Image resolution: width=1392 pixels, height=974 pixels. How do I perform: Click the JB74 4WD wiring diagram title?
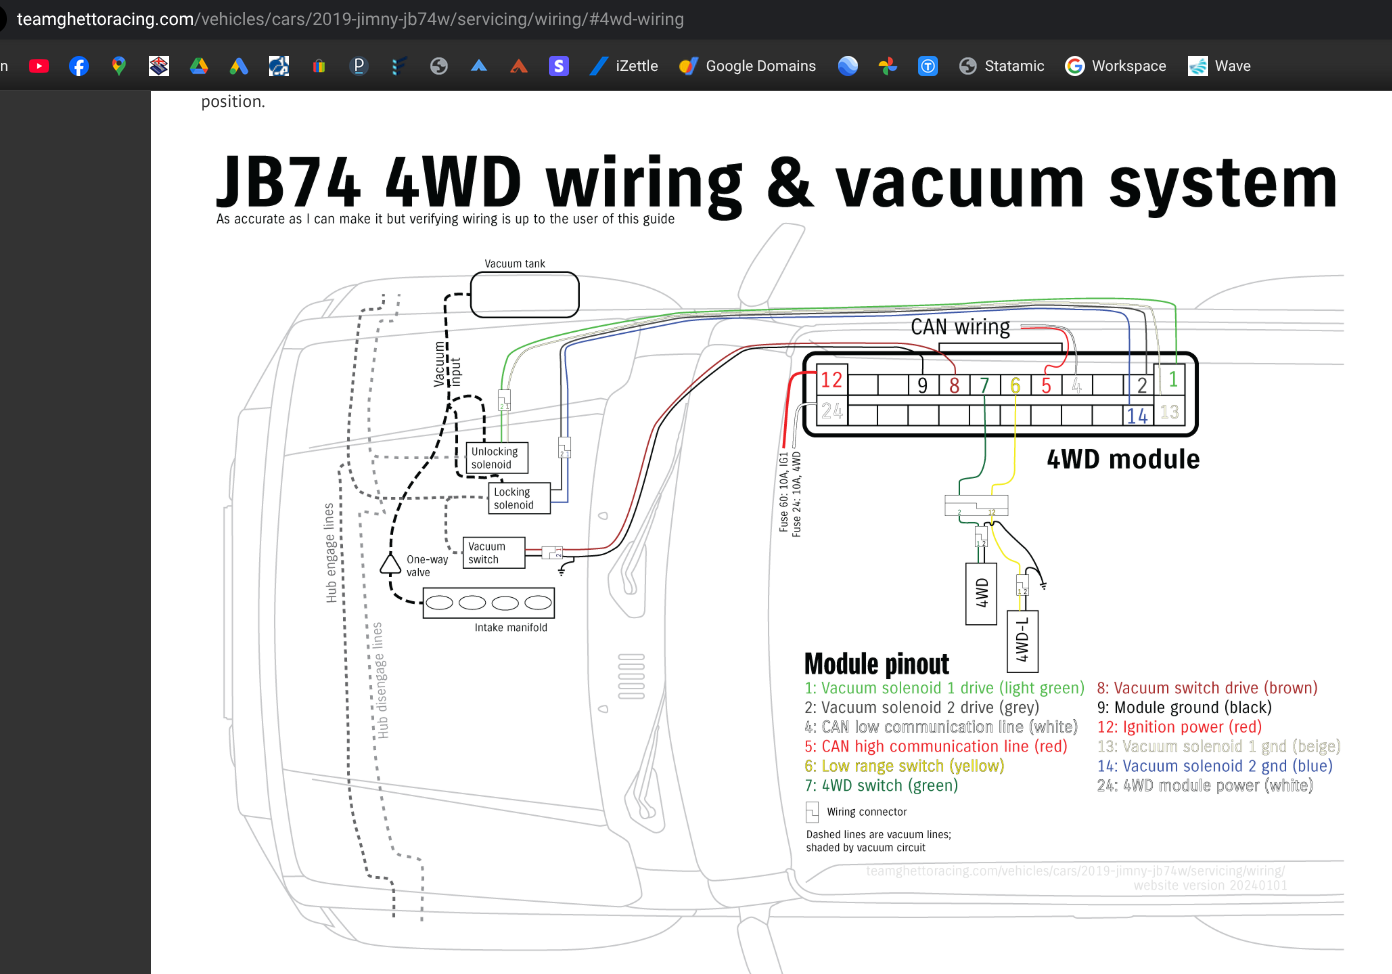[x=776, y=183]
